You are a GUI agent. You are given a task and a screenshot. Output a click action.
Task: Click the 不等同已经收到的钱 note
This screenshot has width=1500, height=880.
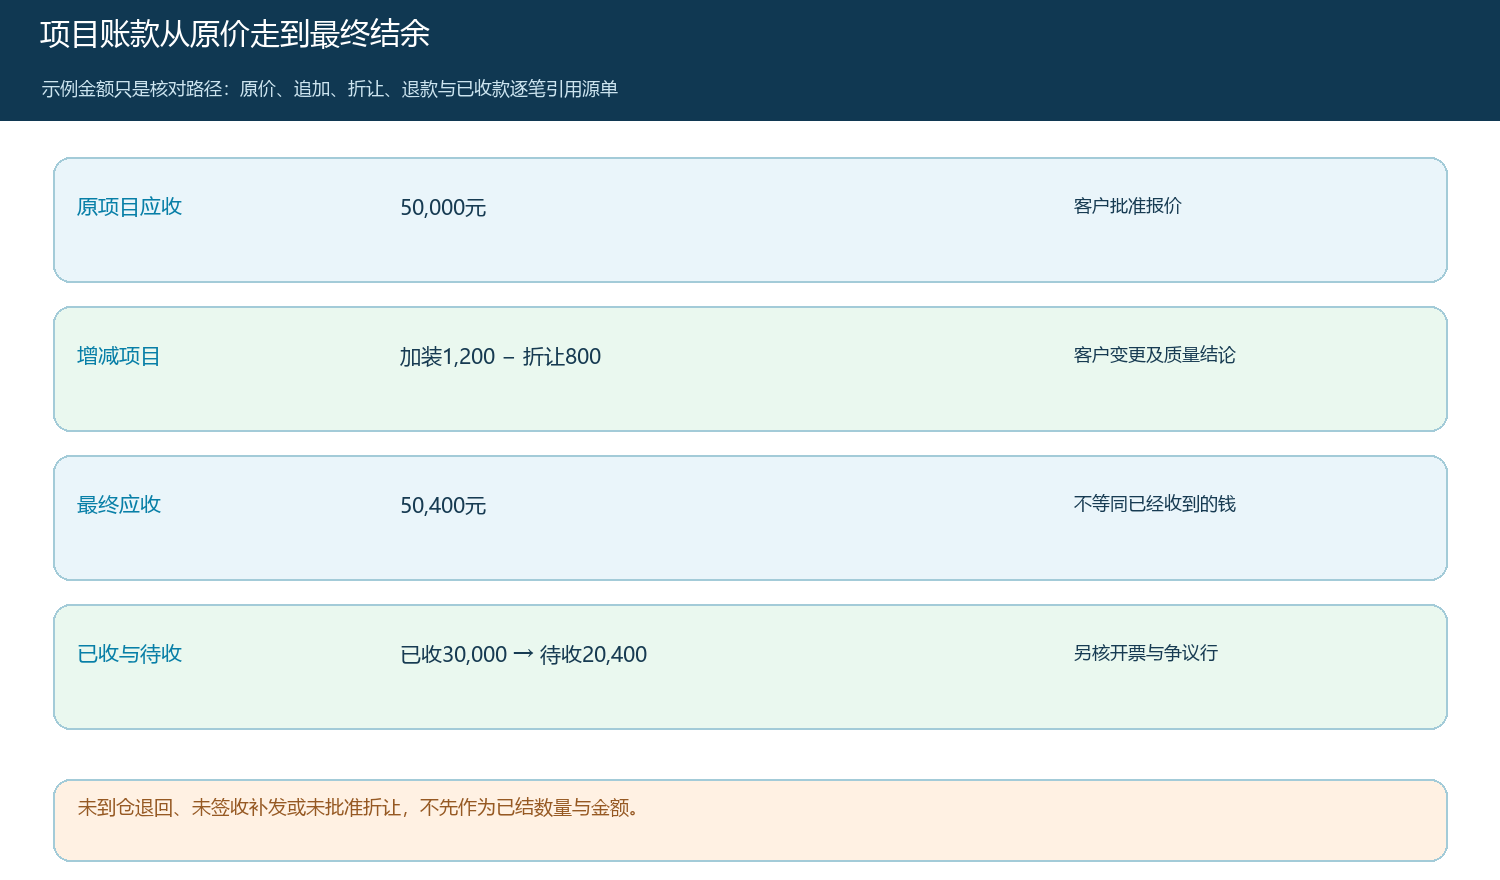[1155, 504]
